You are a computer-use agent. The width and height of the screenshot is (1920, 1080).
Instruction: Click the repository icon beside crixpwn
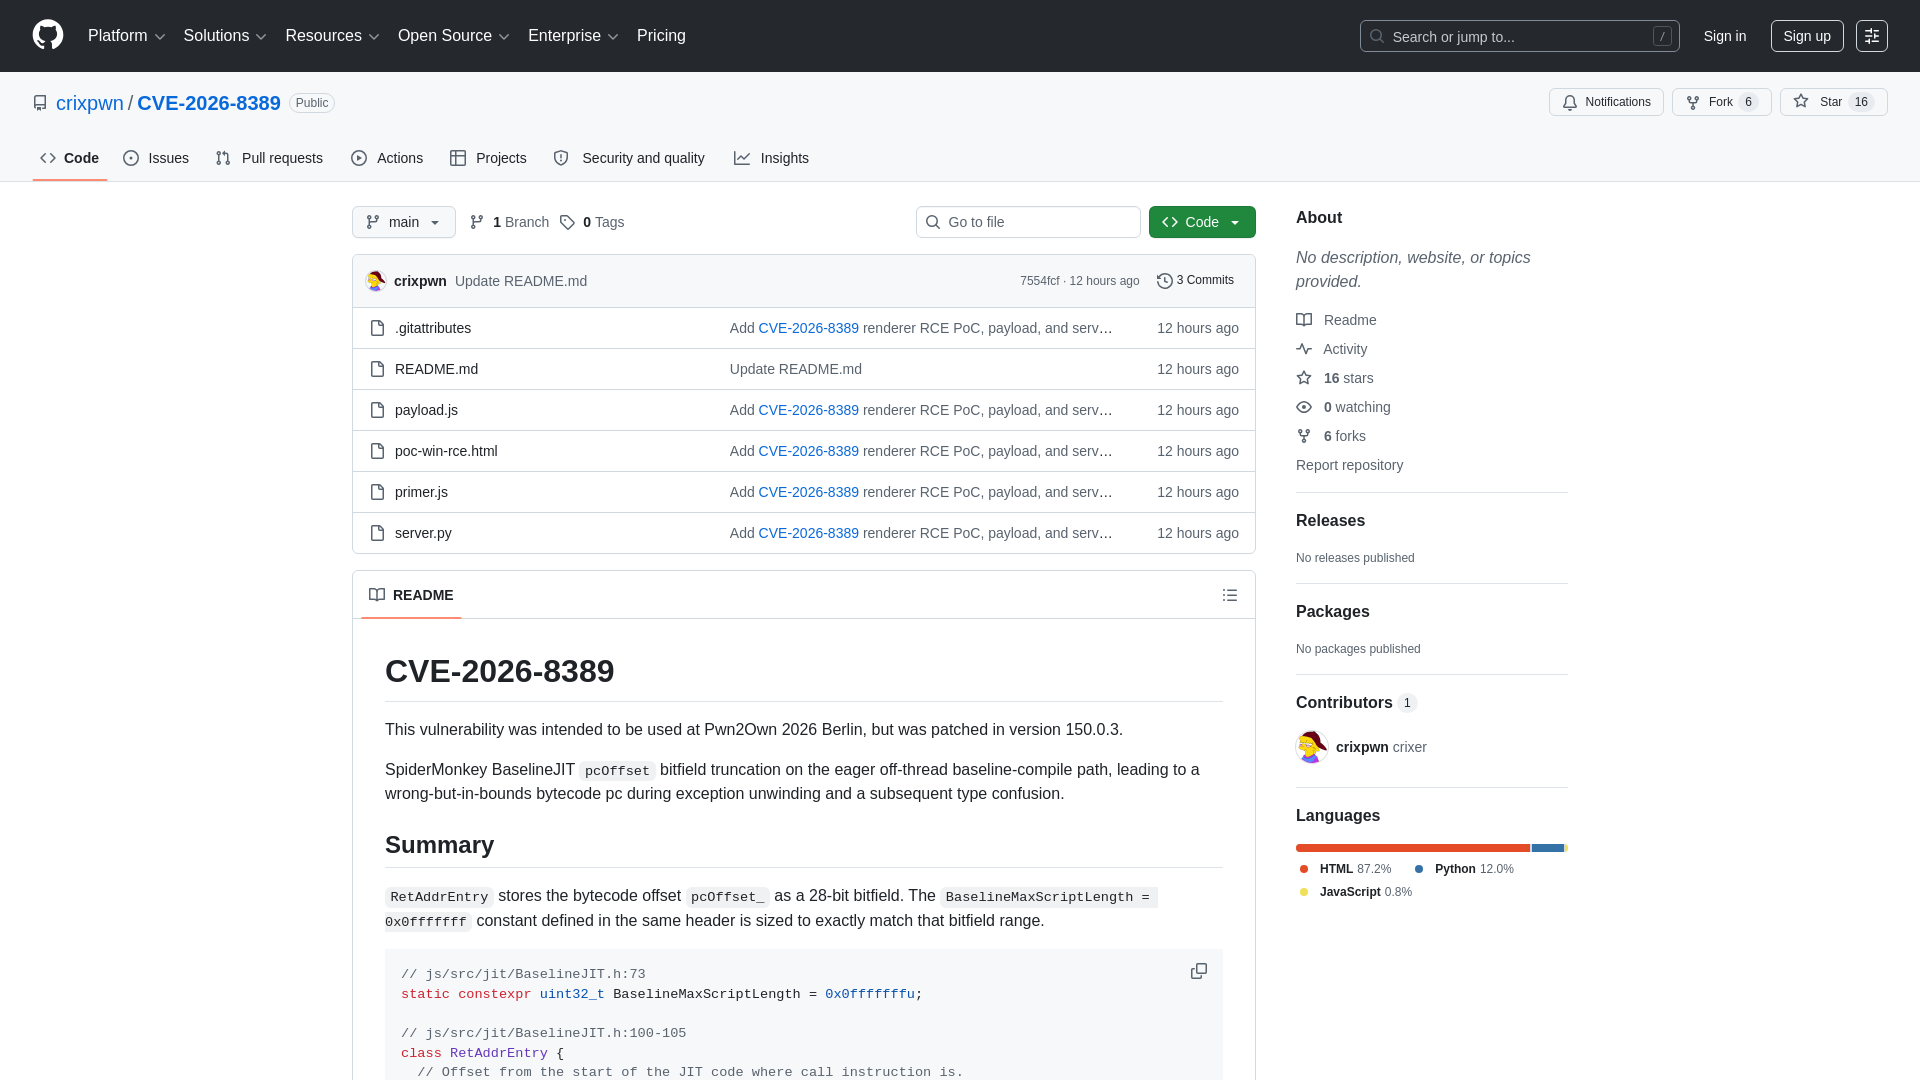pyautogui.click(x=40, y=103)
